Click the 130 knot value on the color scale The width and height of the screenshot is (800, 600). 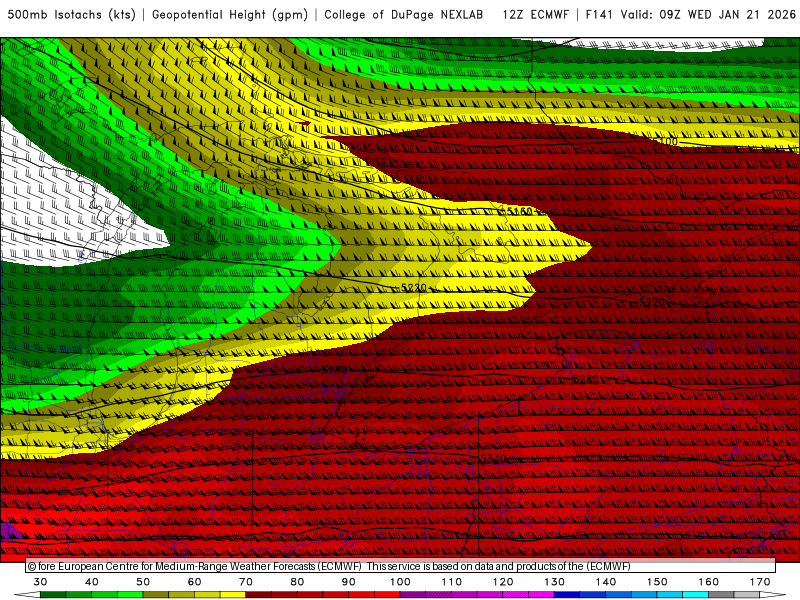555,582
